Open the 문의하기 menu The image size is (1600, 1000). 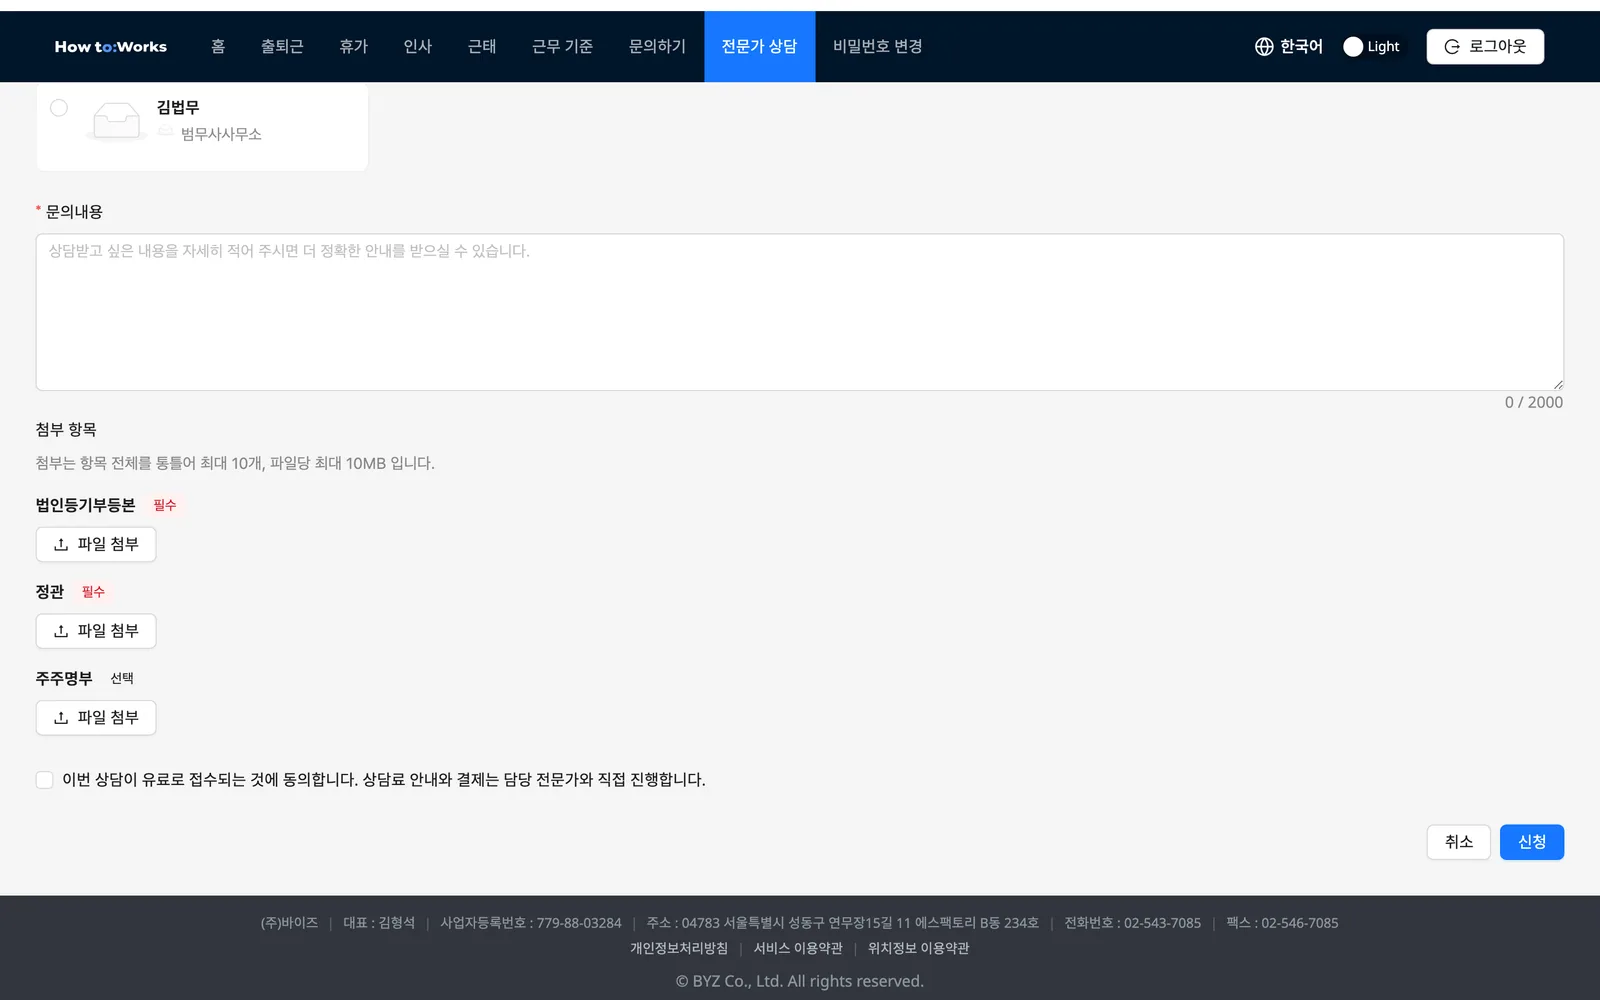[657, 47]
